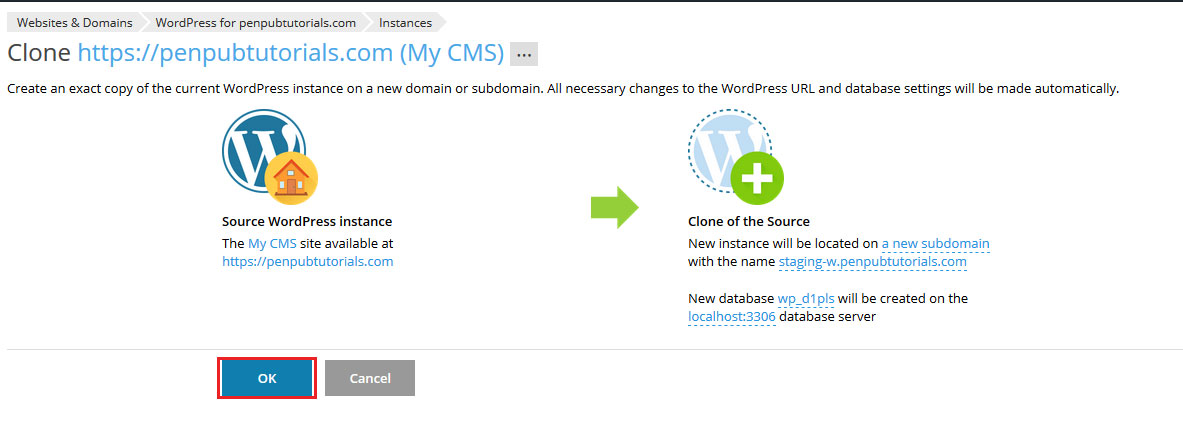This screenshot has height=431, width=1183.
Task: Click the Cancel button
Action: pyautogui.click(x=370, y=378)
